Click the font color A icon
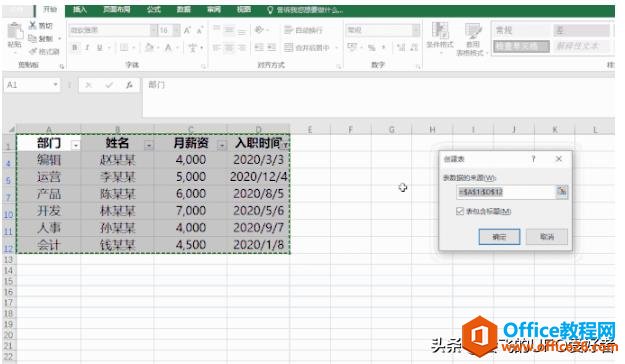 click(169, 47)
